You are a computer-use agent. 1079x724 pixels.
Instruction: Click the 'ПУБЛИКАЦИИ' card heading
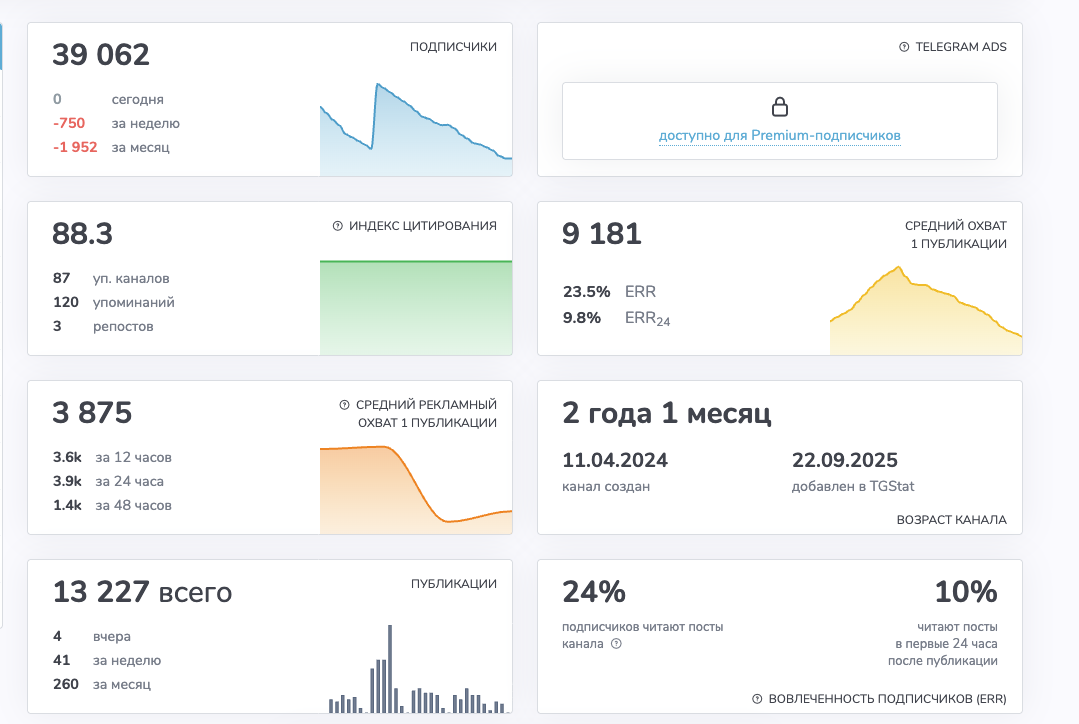click(453, 584)
